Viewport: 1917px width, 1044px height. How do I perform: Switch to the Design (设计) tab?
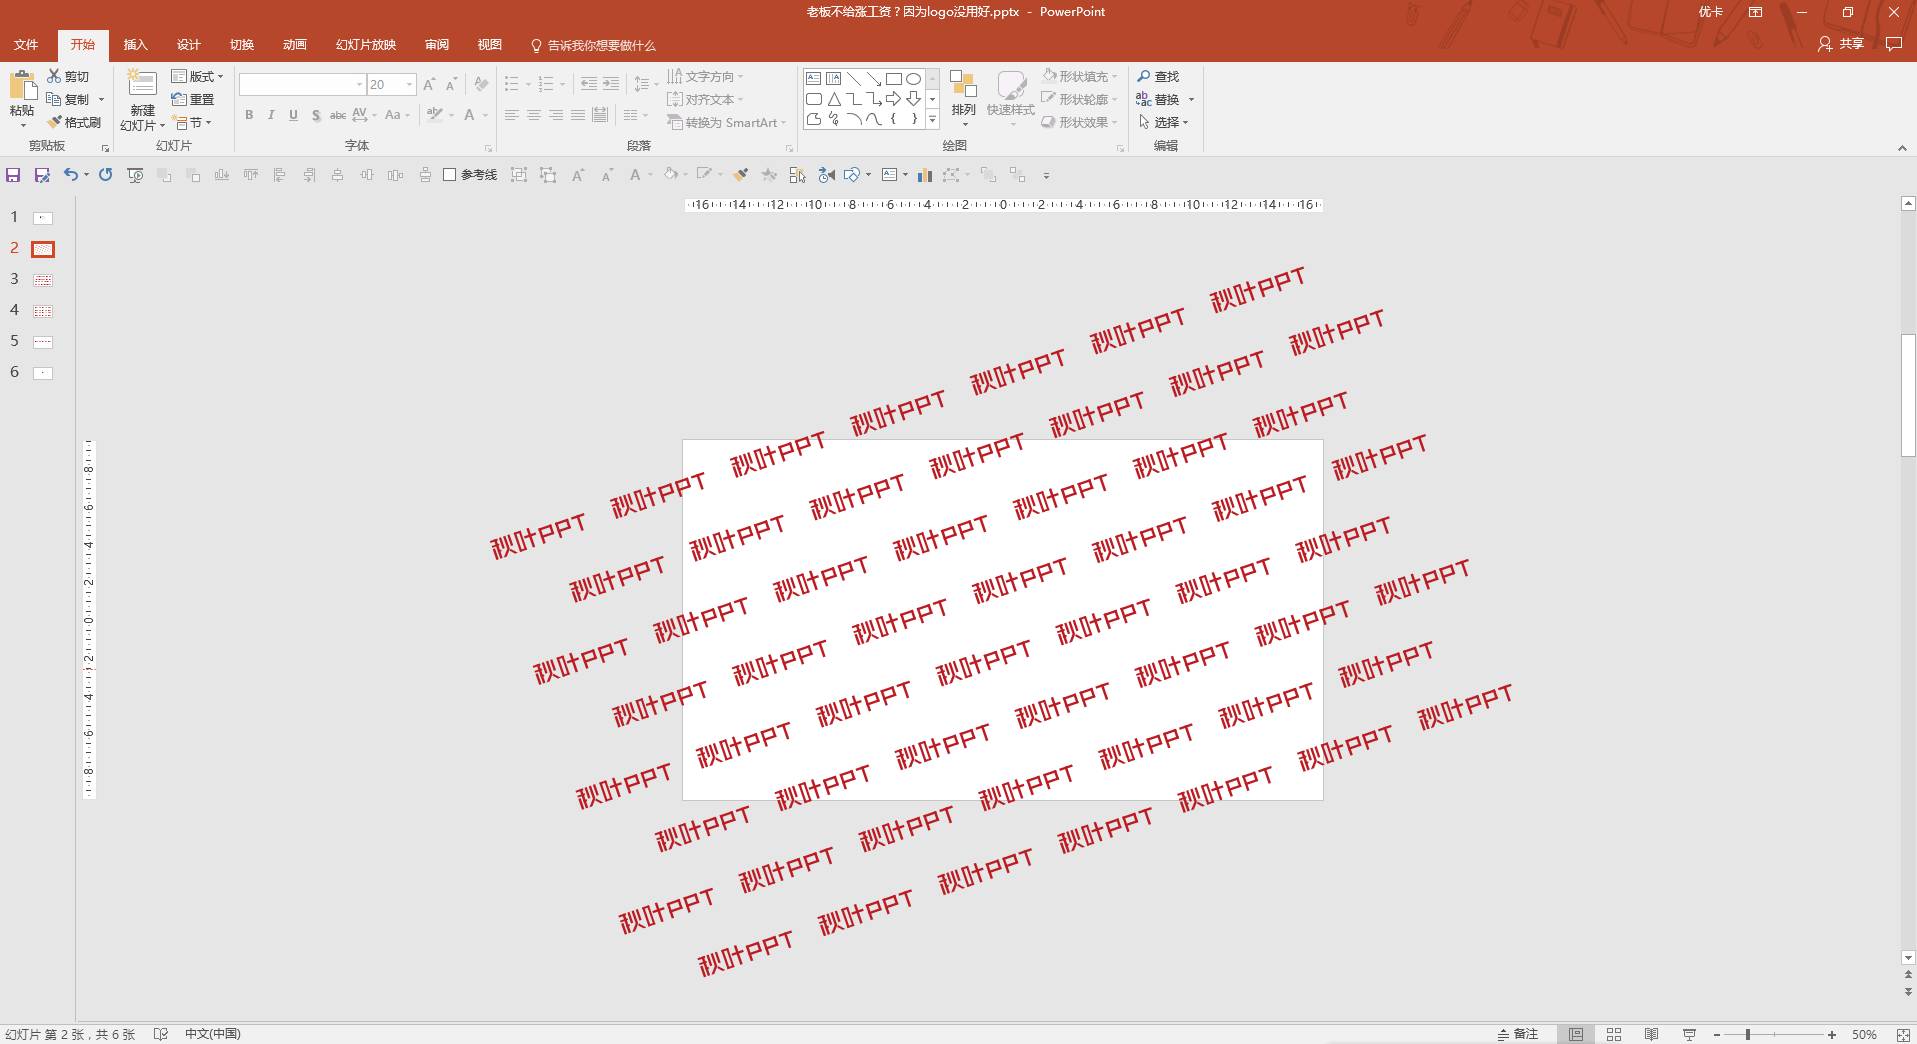tap(188, 45)
